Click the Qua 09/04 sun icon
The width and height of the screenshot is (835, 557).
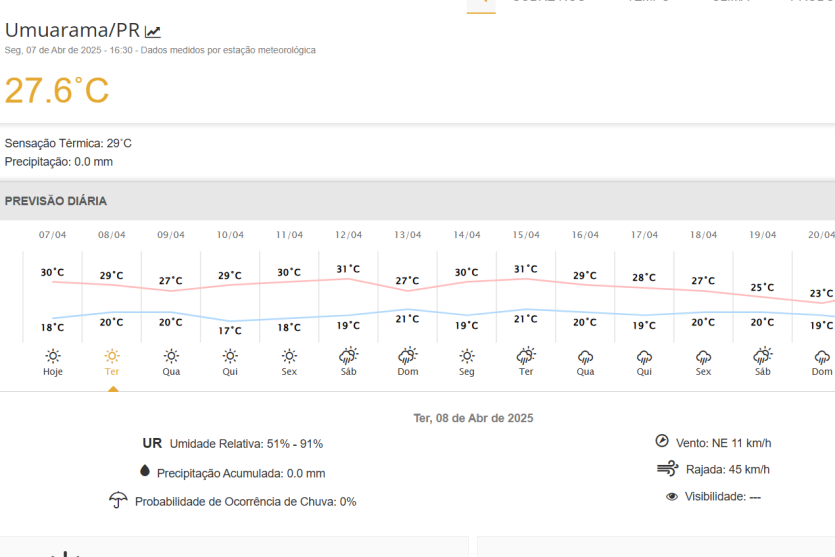(x=171, y=355)
